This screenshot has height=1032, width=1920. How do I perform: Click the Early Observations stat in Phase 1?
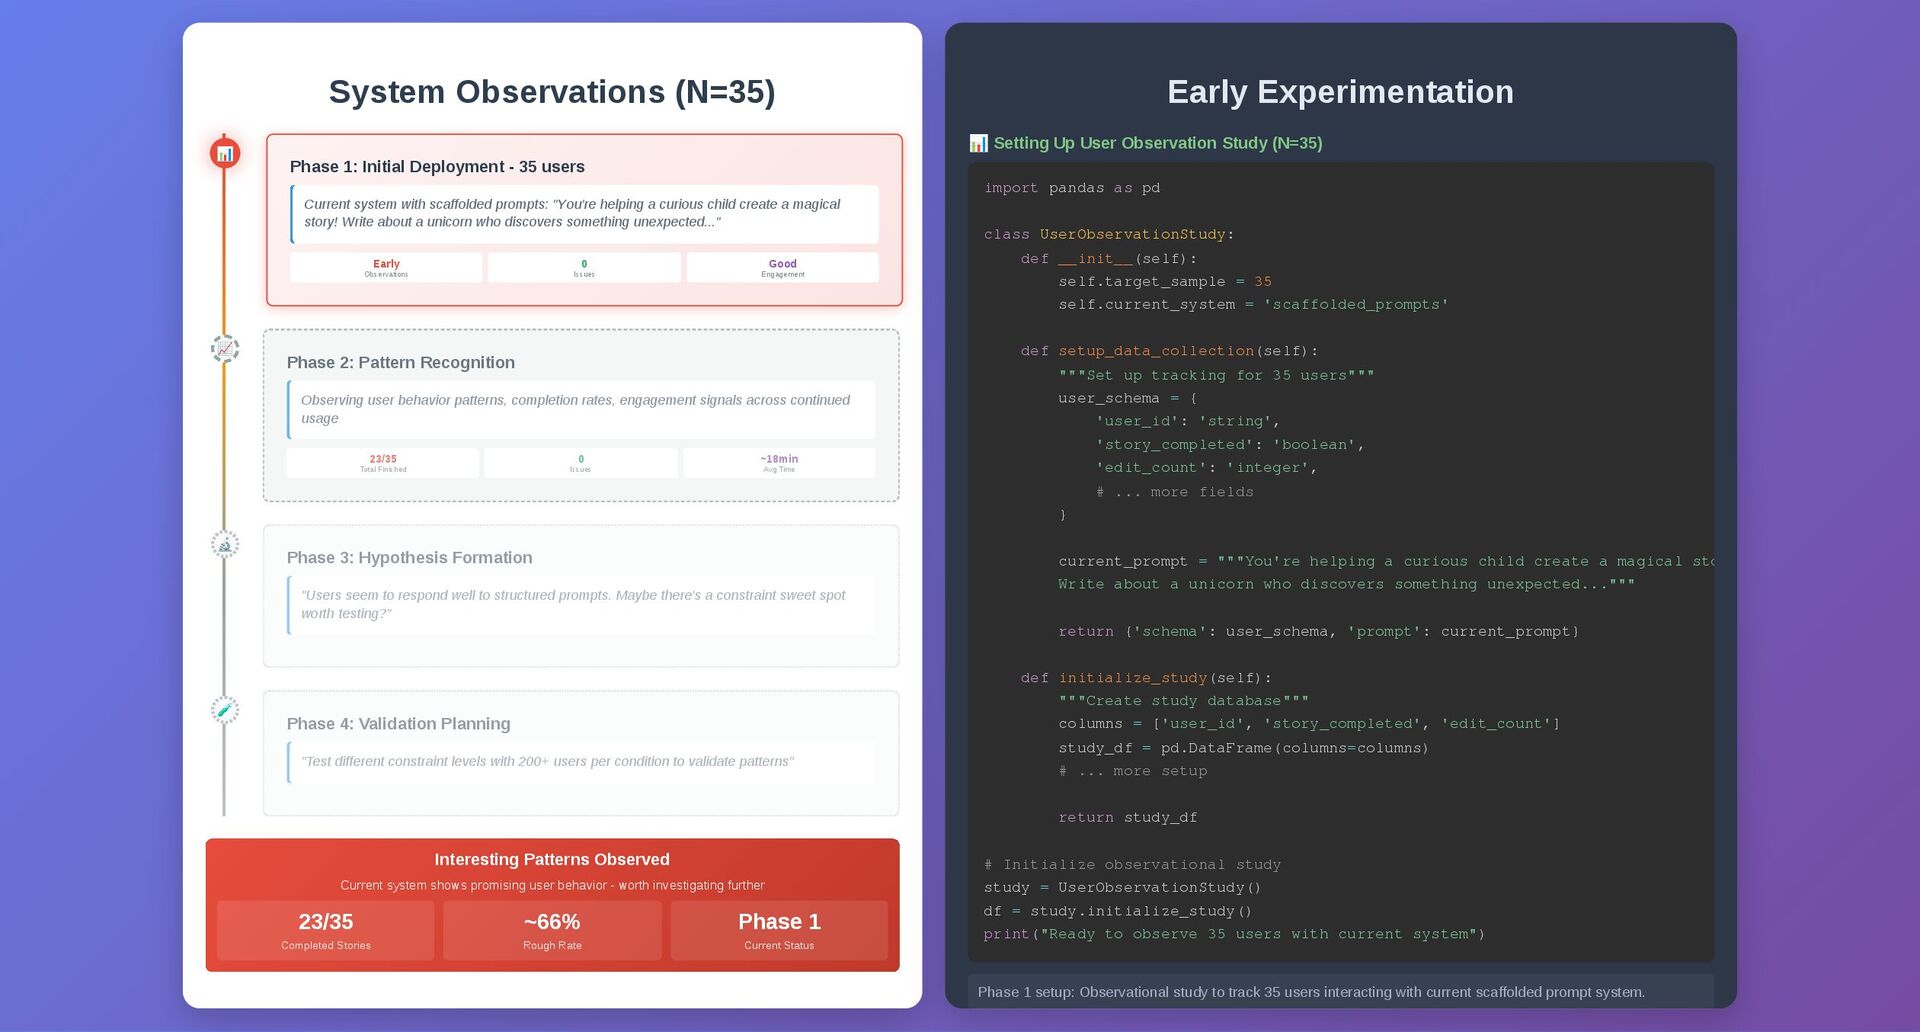coord(386,267)
